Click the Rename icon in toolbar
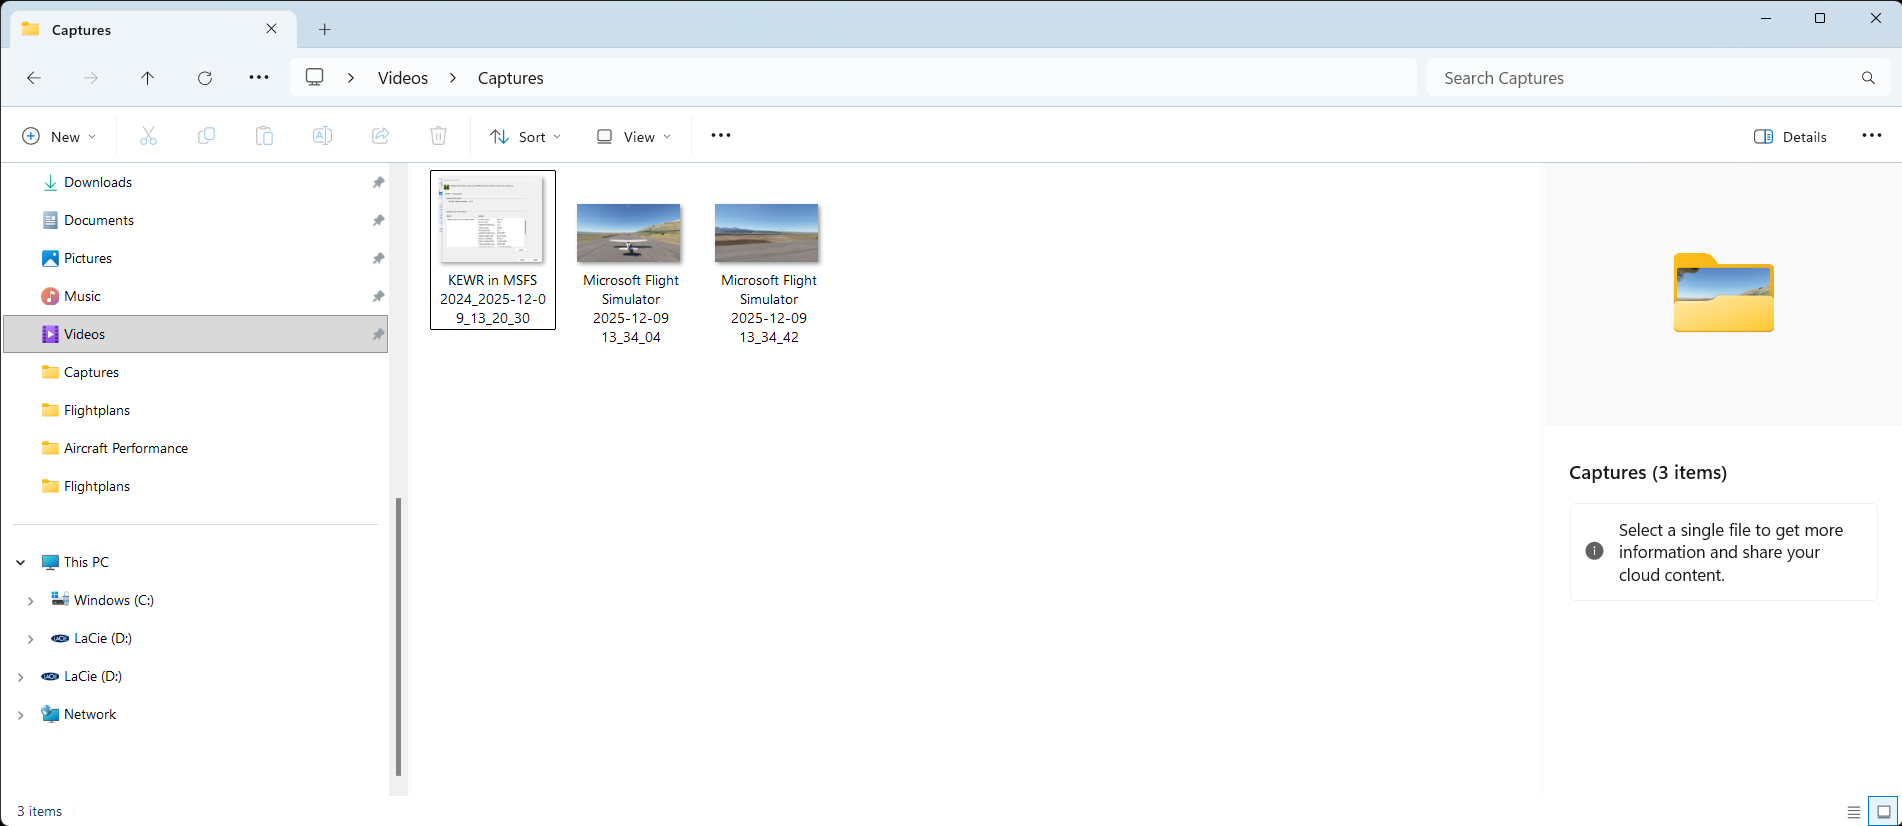Viewport: 1902px width, 826px height. 322,136
